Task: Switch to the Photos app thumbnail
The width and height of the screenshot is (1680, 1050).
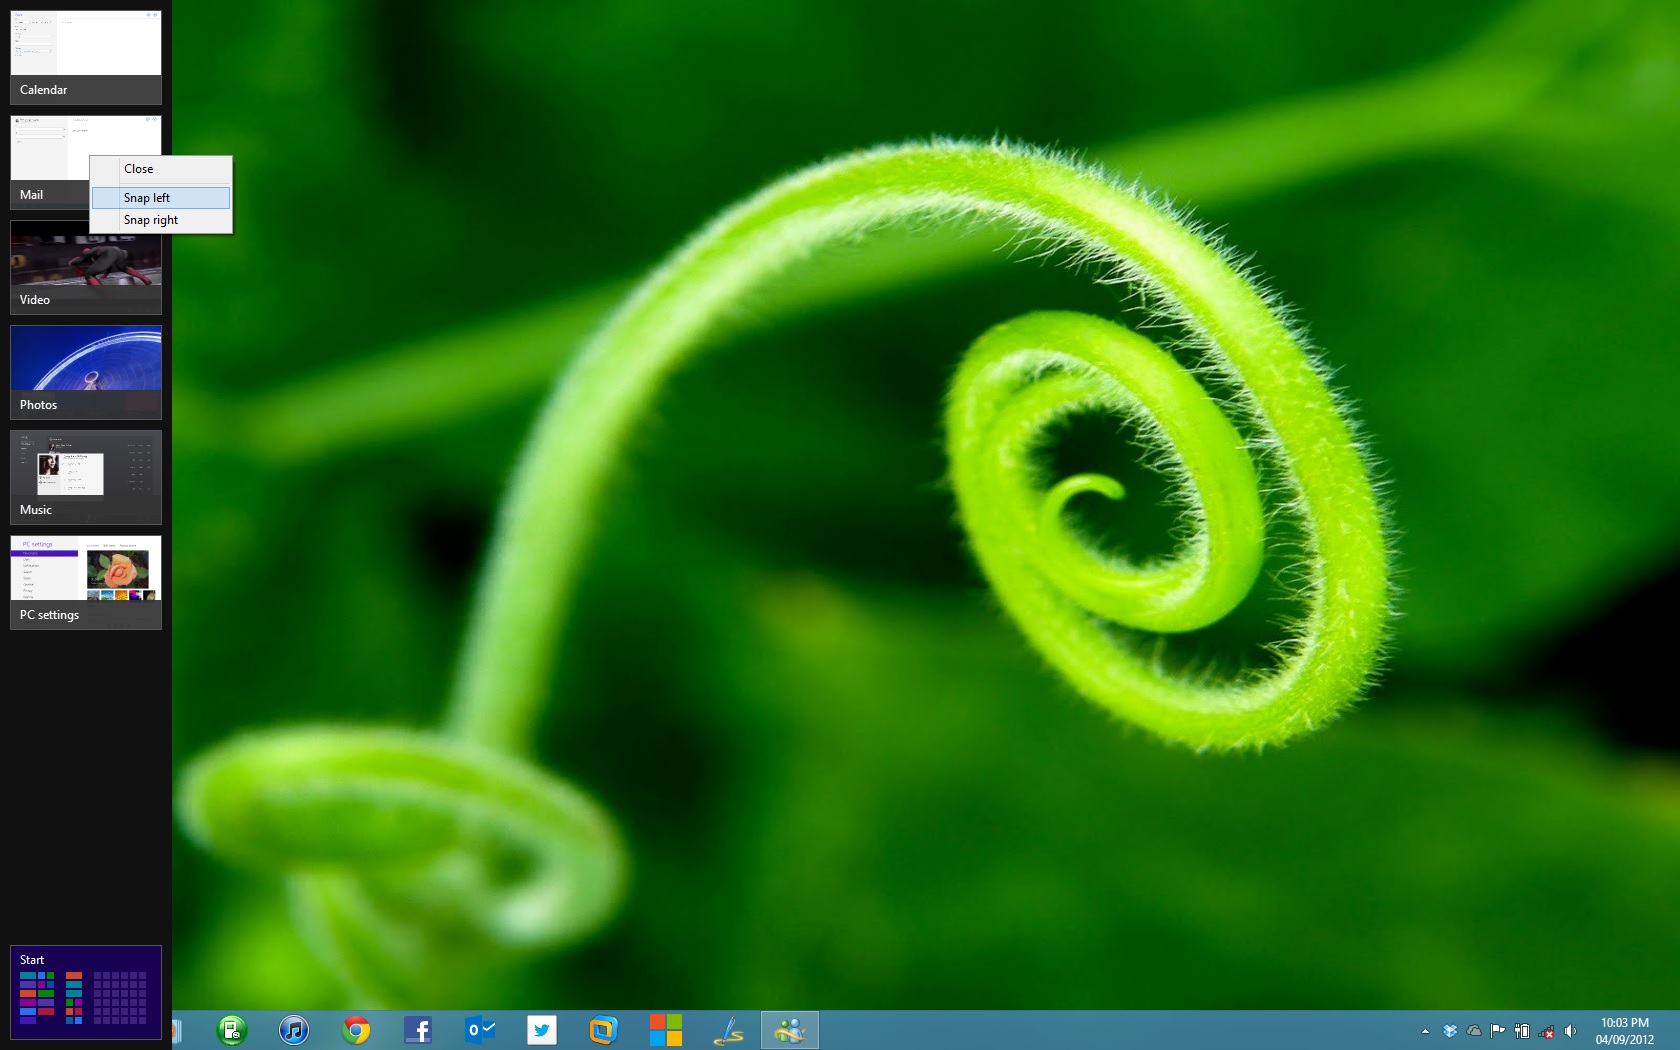Action: pos(86,372)
